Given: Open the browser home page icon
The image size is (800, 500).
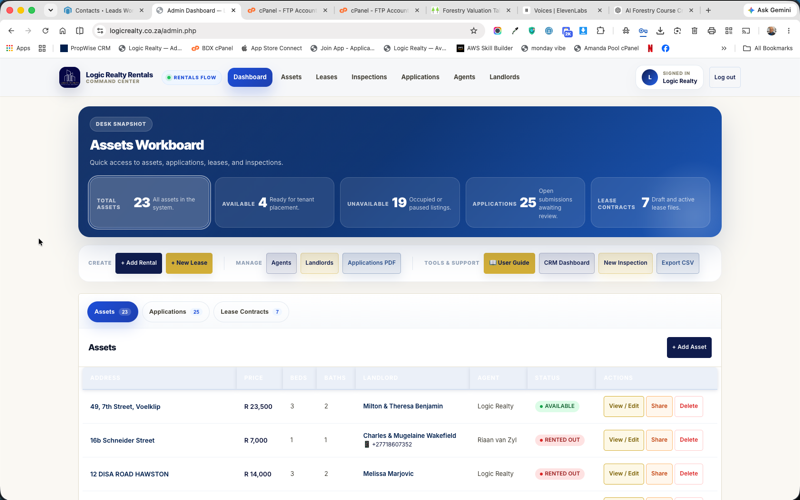Looking at the screenshot, I should 62,31.
